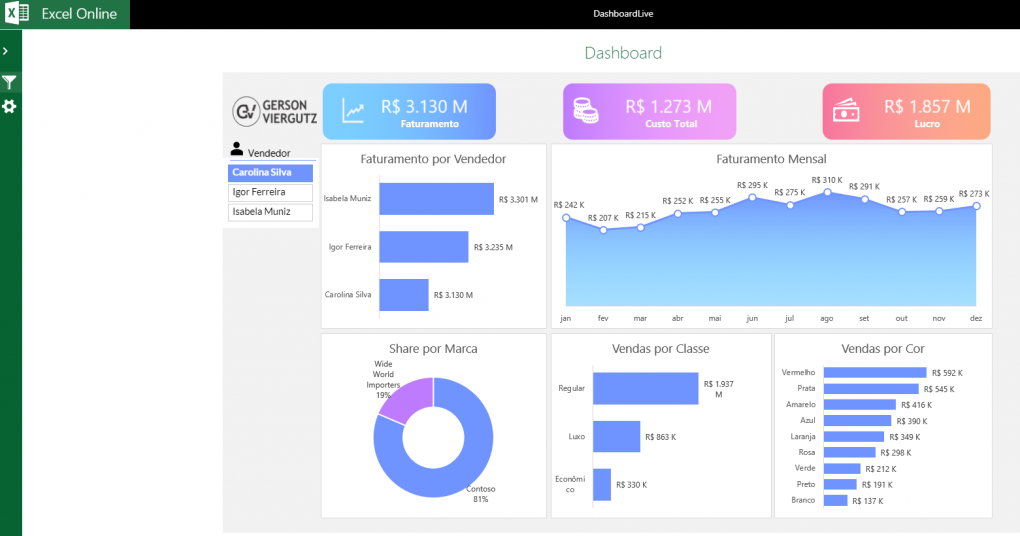Image resolution: width=1020 pixels, height=536 pixels.
Task: Click the ago data point R$ 310 K
Action: point(827,192)
